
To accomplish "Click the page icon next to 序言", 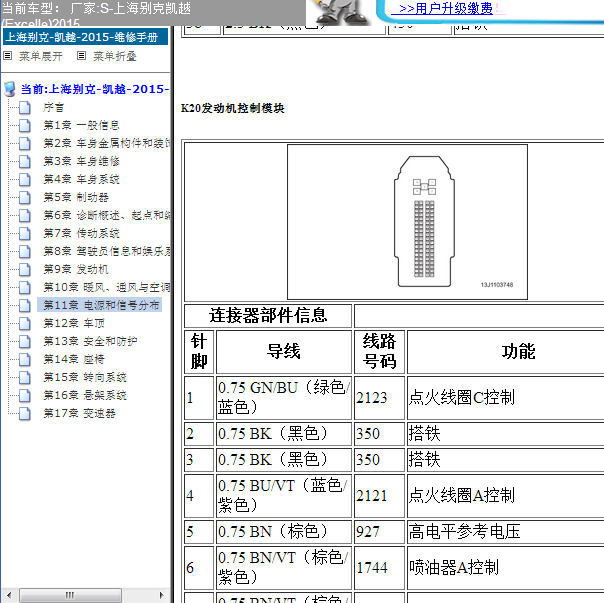I will coord(25,107).
